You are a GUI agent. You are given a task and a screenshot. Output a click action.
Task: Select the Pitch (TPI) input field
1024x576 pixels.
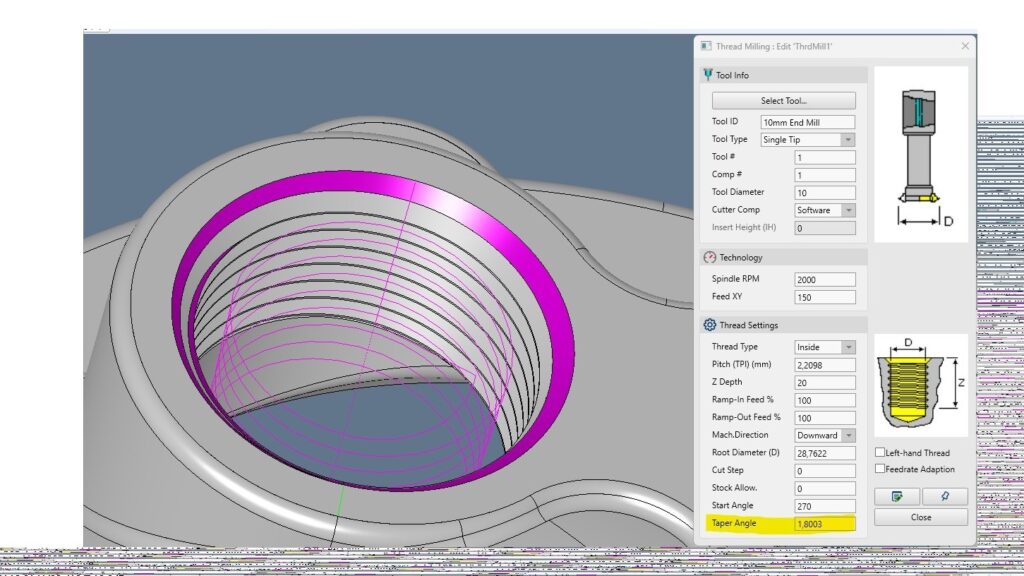(824, 365)
